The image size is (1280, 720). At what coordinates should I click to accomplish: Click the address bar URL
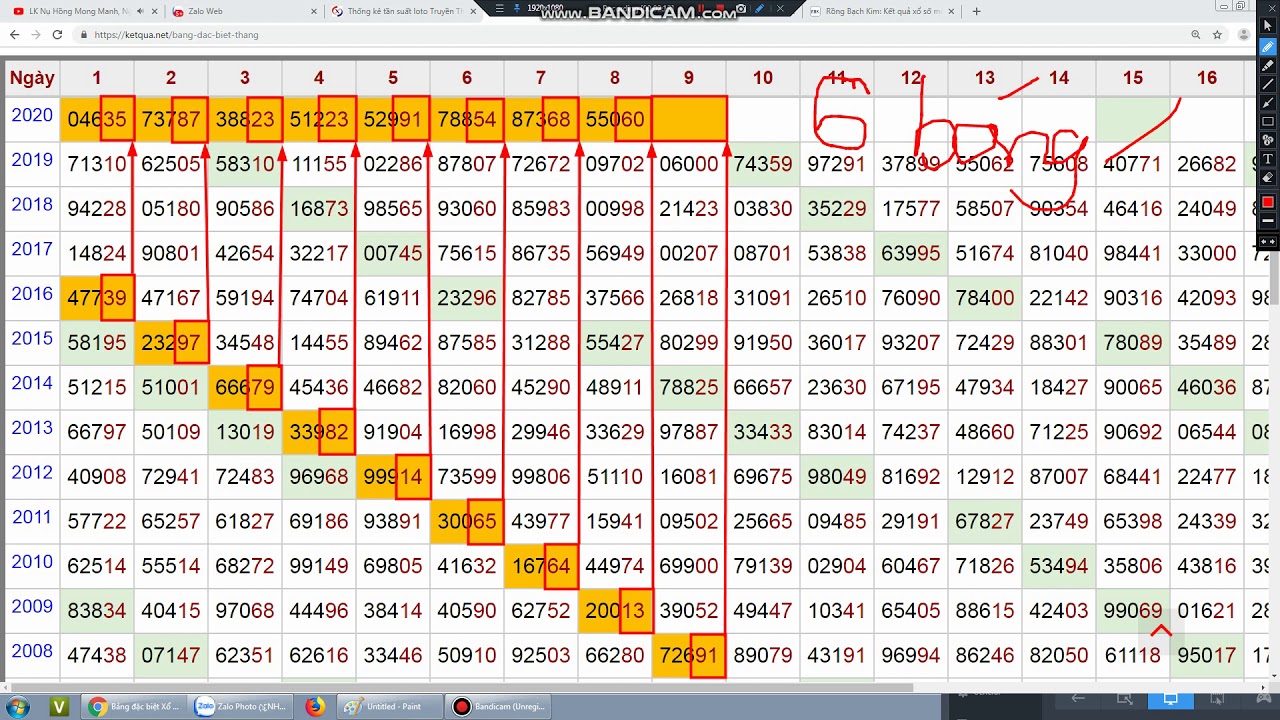click(x=176, y=34)
